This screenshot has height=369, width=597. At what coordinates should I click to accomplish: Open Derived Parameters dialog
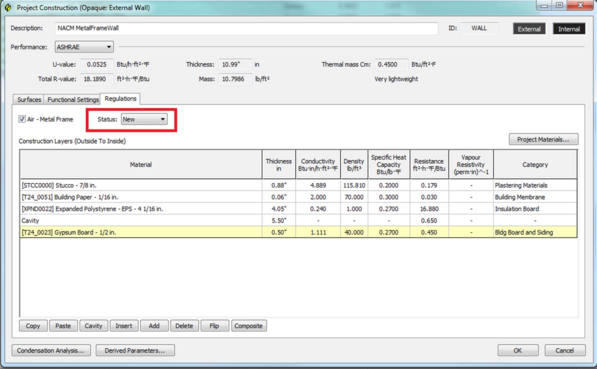click(135, 350)
